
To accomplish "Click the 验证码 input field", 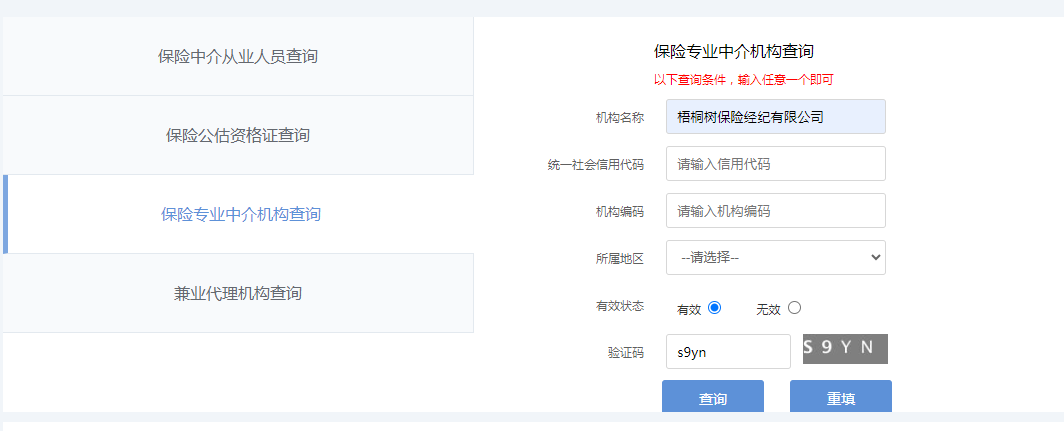I will [728, 351].
